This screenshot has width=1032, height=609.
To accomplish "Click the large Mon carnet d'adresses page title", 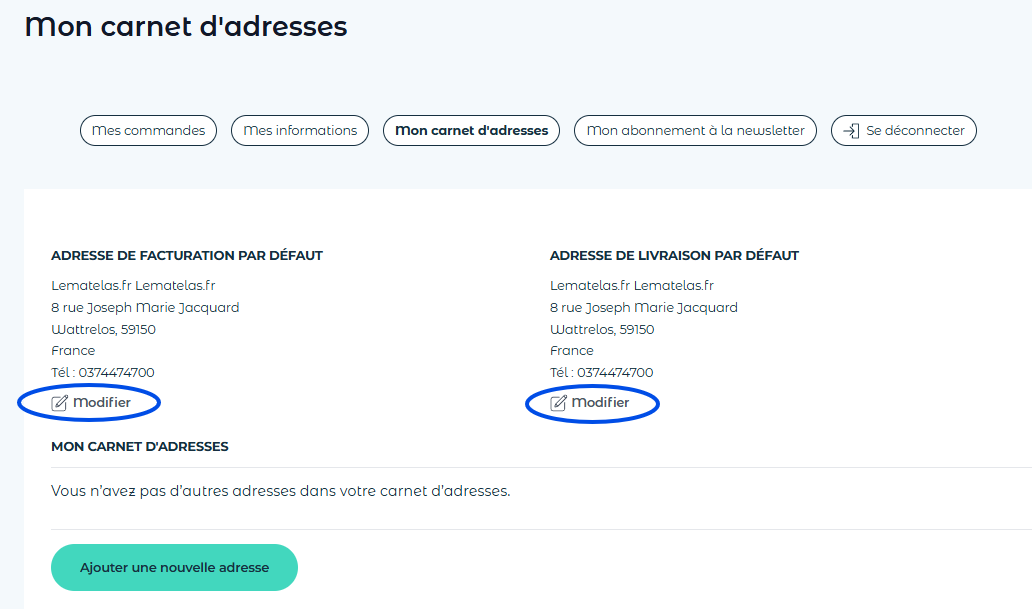I will 186,27.
